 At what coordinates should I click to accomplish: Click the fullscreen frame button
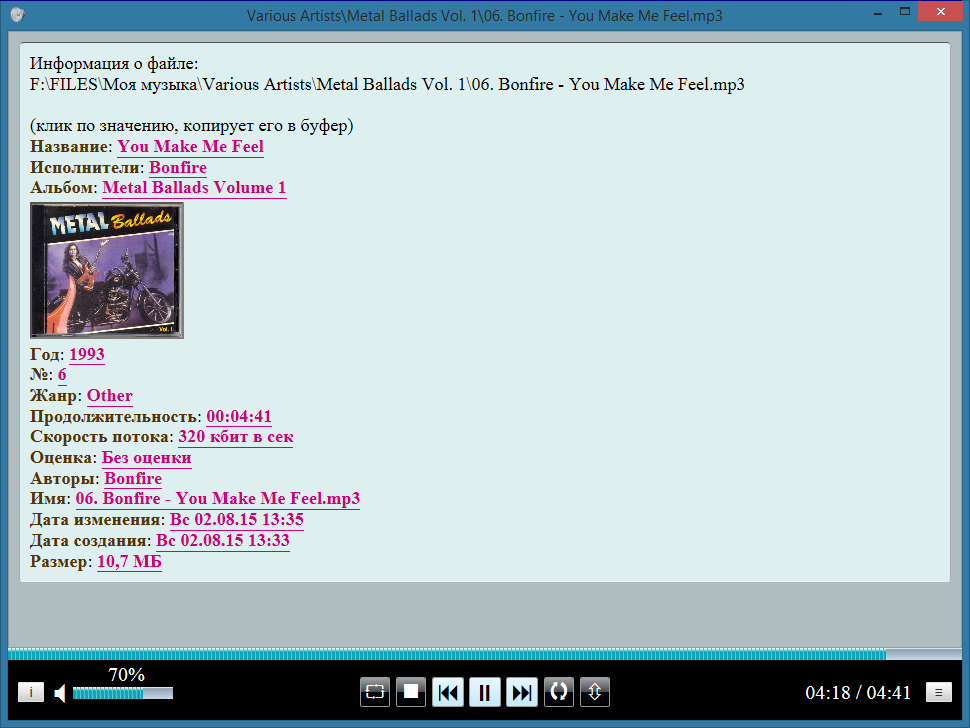tap(375, 692)
